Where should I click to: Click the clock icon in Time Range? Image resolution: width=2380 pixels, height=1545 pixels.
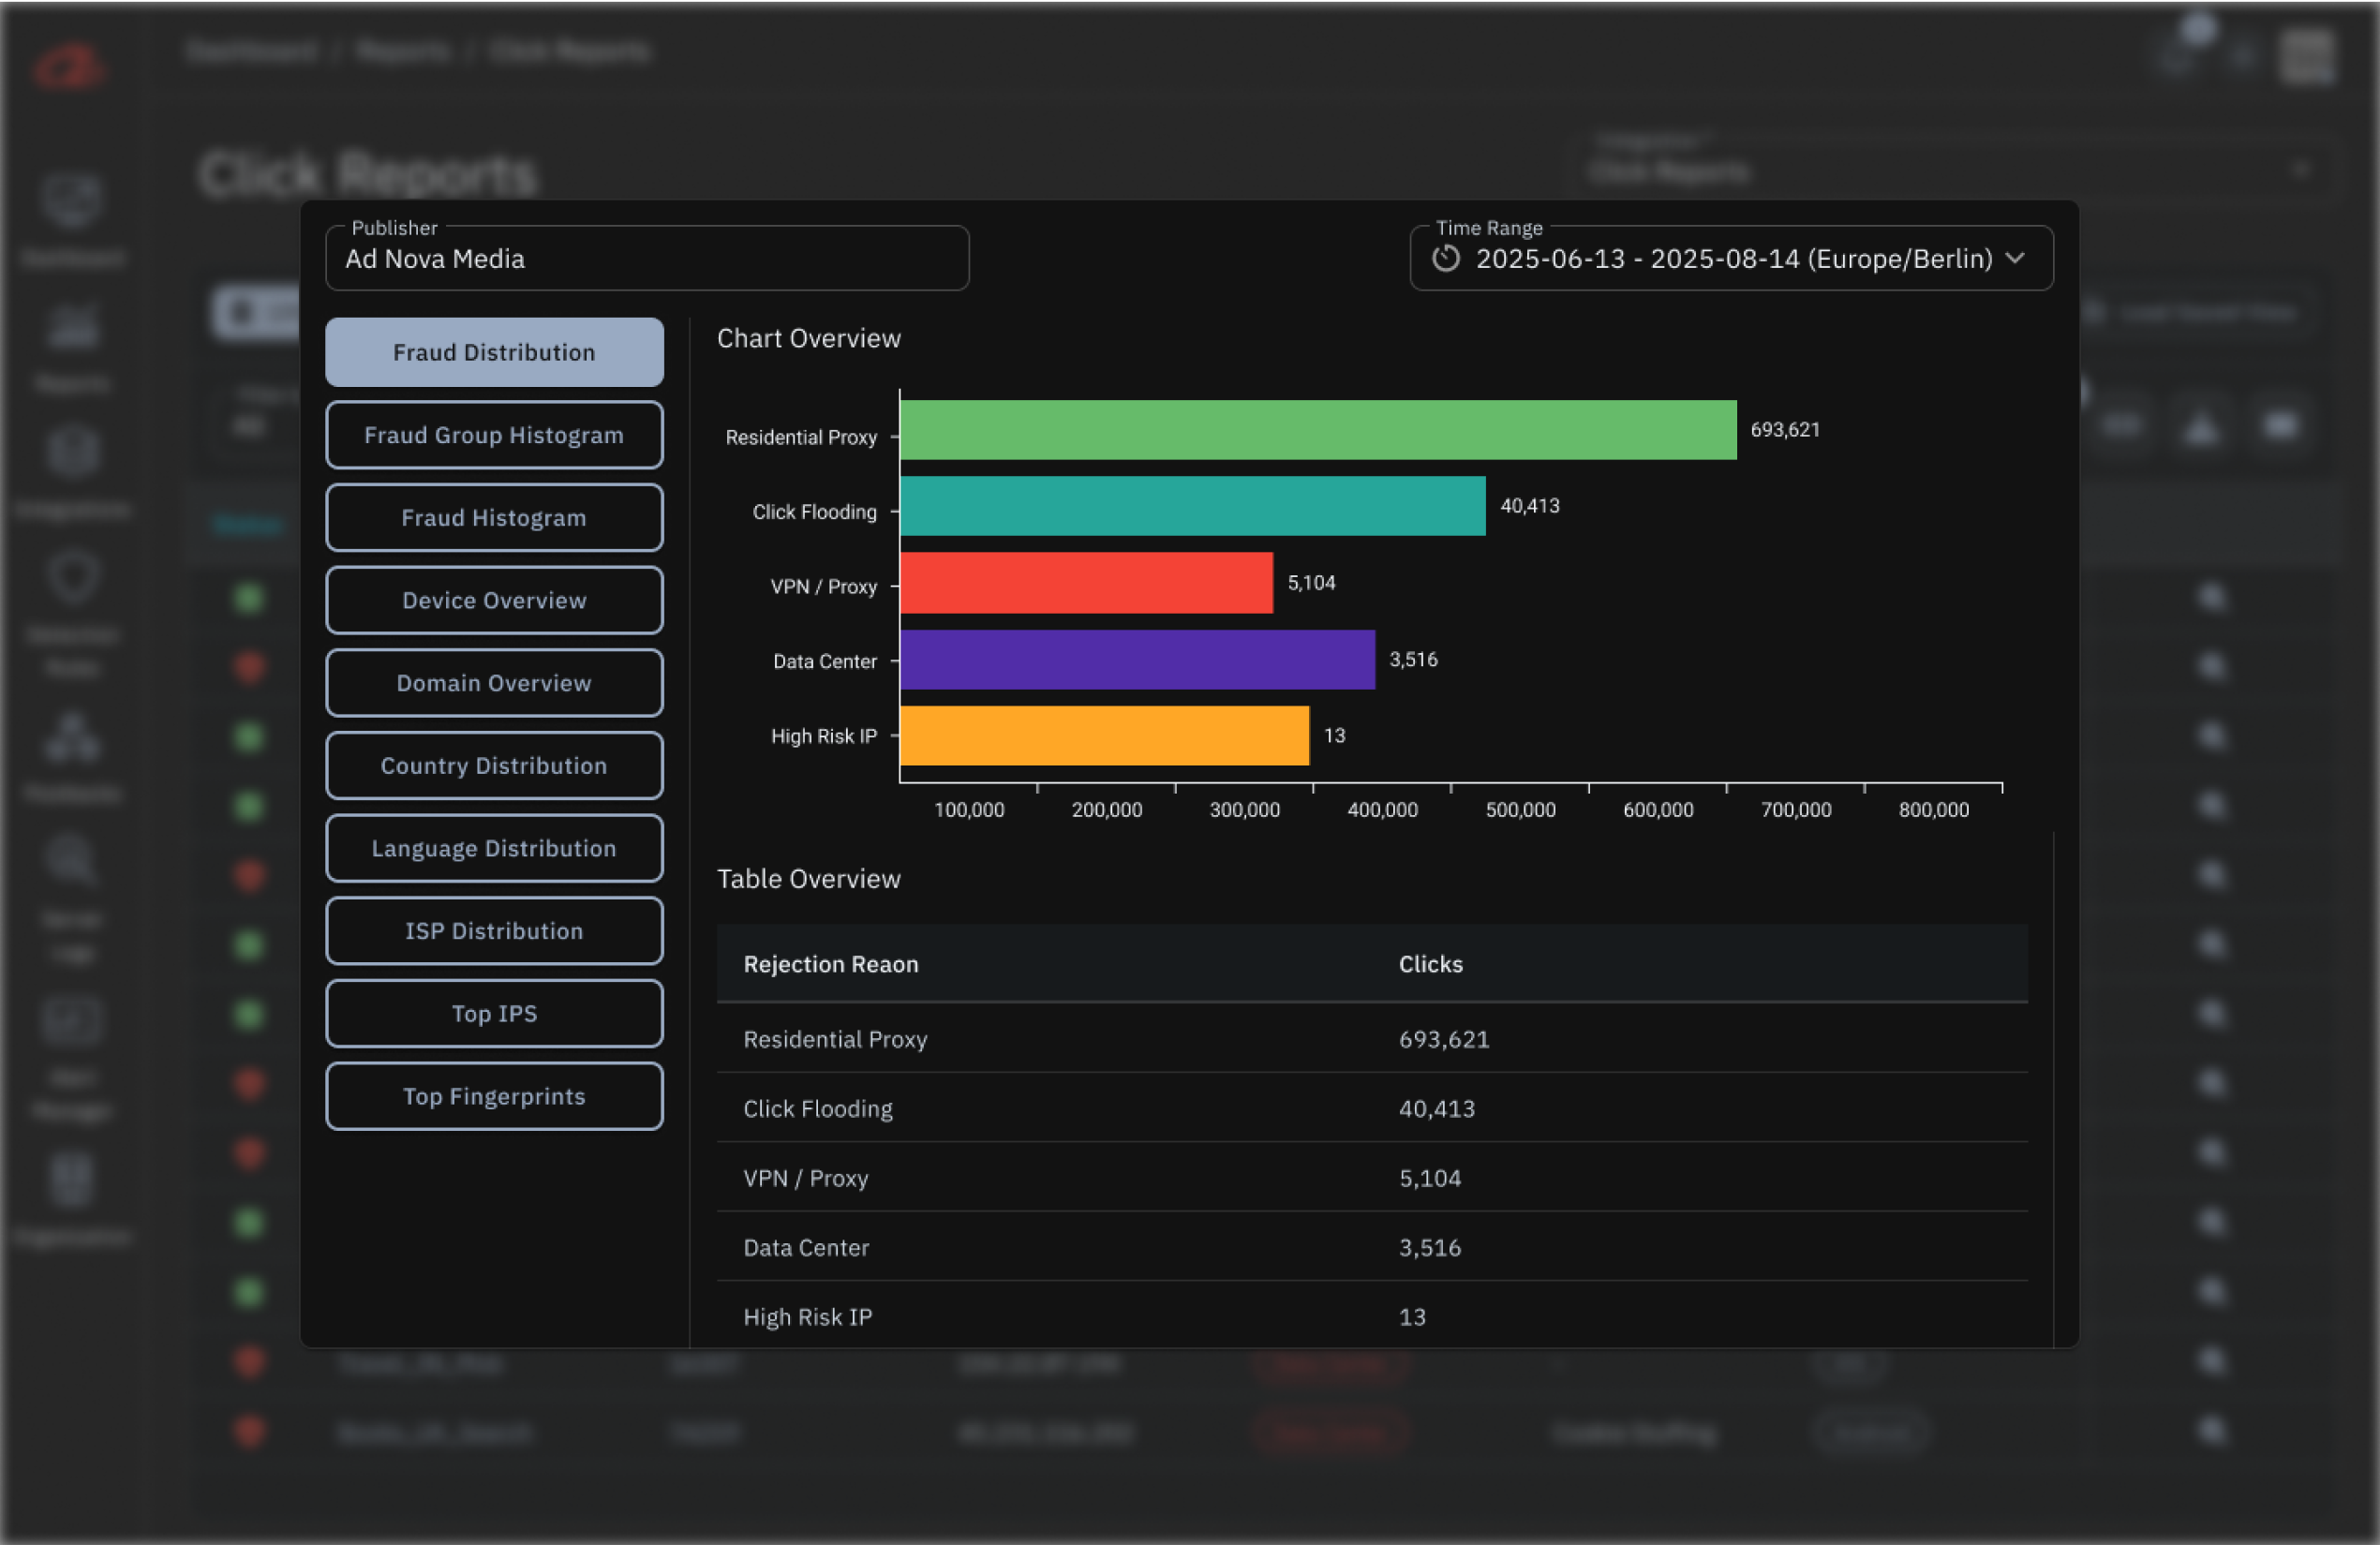(1448, 258)
